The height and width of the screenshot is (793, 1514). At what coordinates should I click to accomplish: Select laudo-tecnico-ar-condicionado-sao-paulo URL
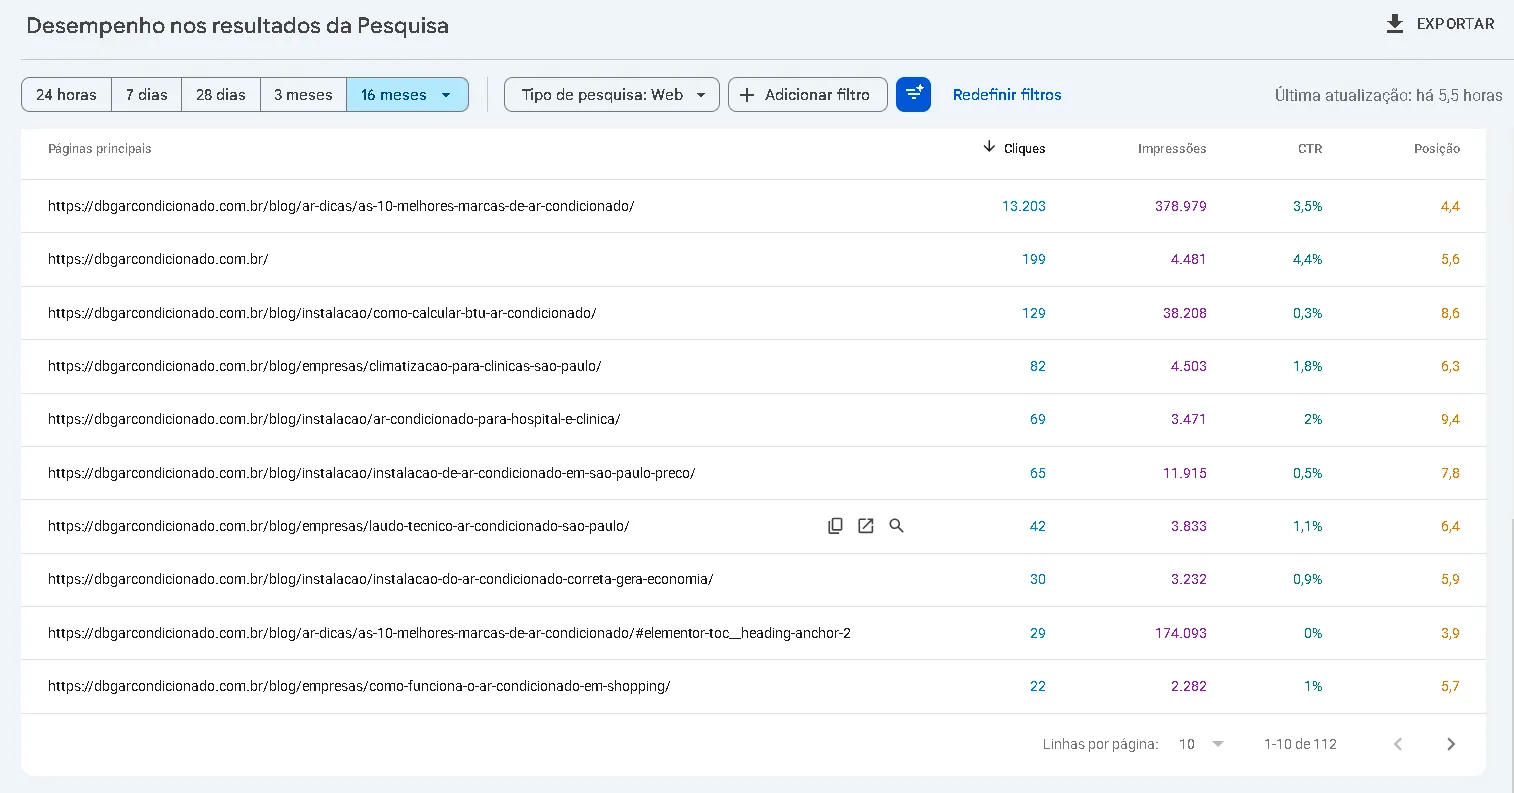coord(339,526)
